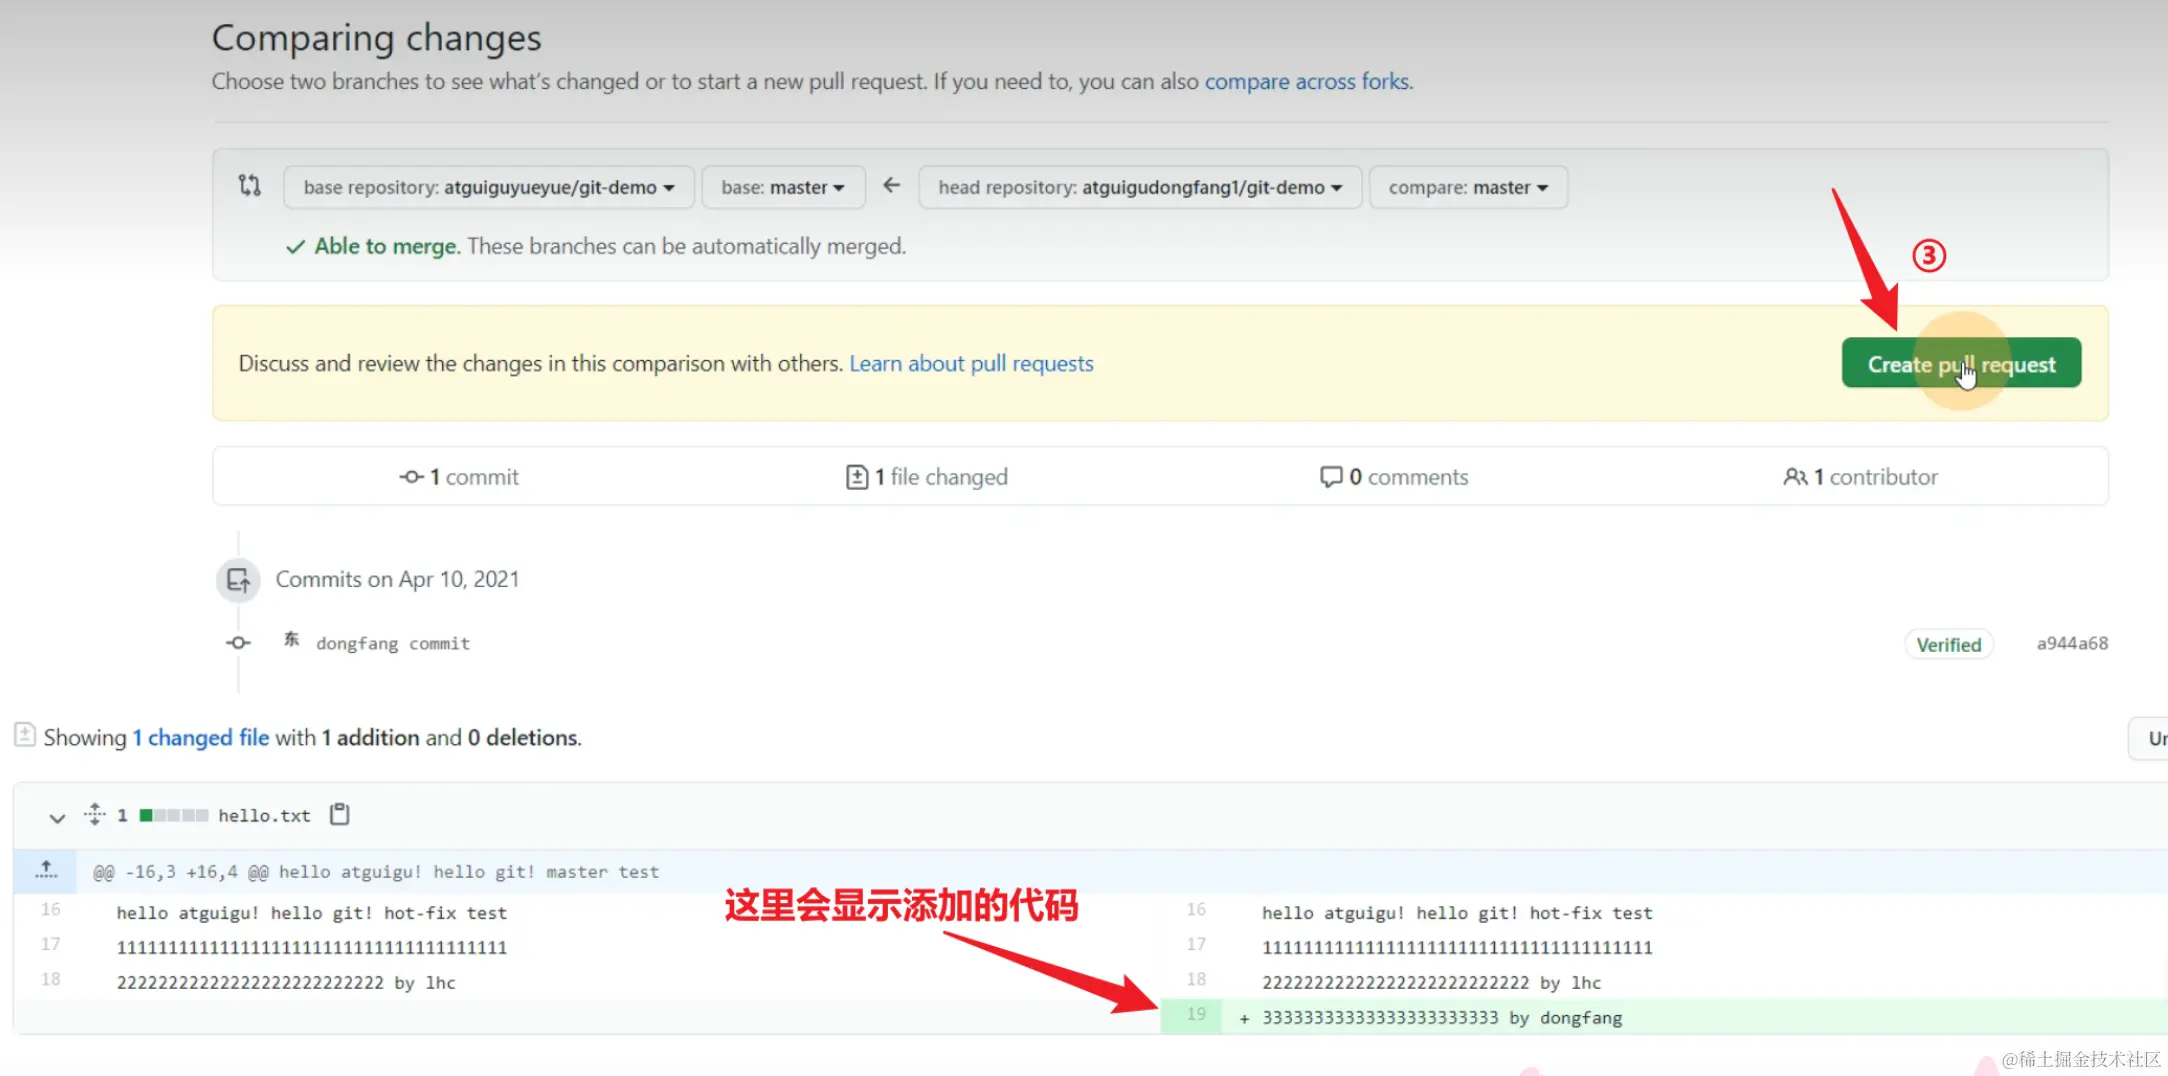This screenshot has height=1076, width=2168.
Task: Click left-side line number 18
Action: [50, 979]
